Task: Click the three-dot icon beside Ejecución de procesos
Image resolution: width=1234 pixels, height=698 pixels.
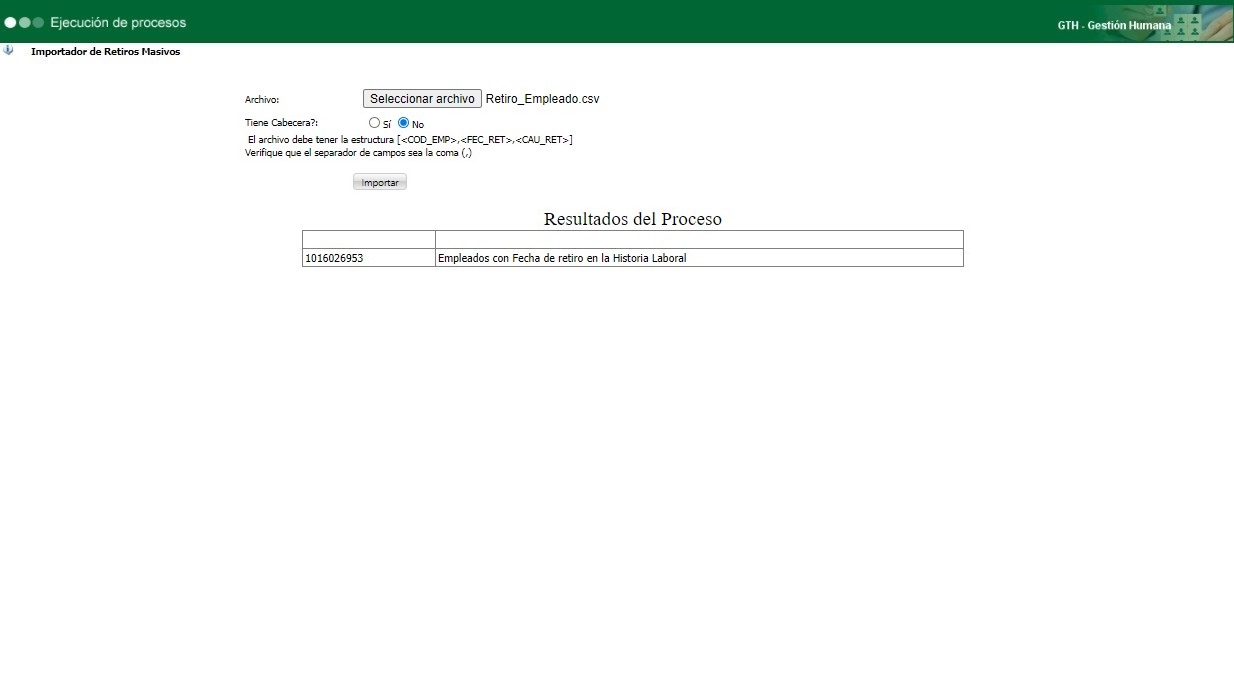Action: pos(24,22)
